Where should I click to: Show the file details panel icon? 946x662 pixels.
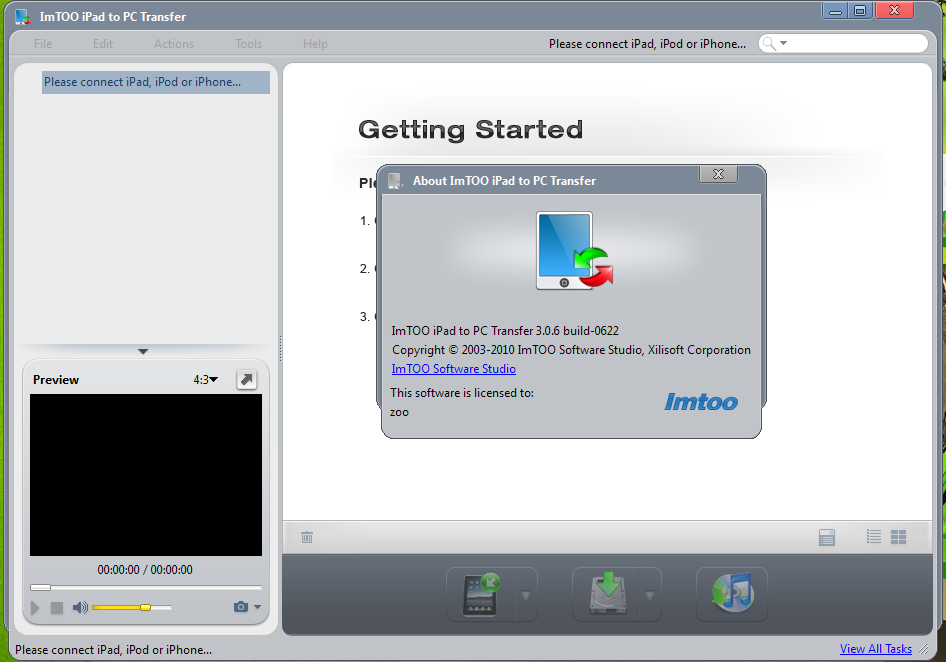pos(827,537)
